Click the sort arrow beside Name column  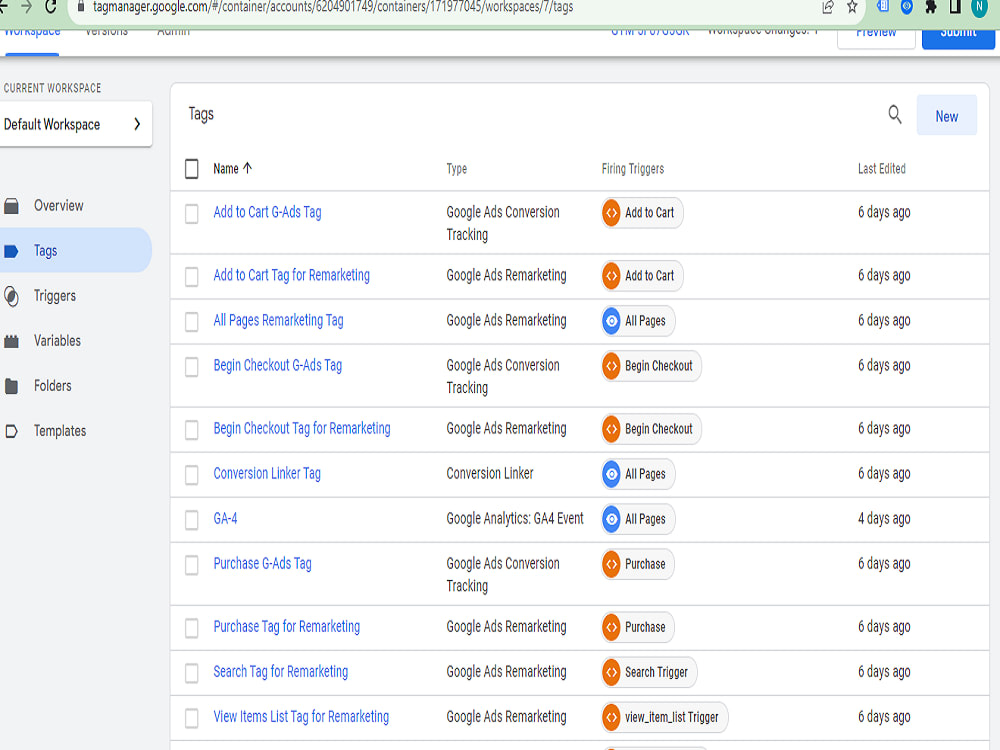coord(247,168)
